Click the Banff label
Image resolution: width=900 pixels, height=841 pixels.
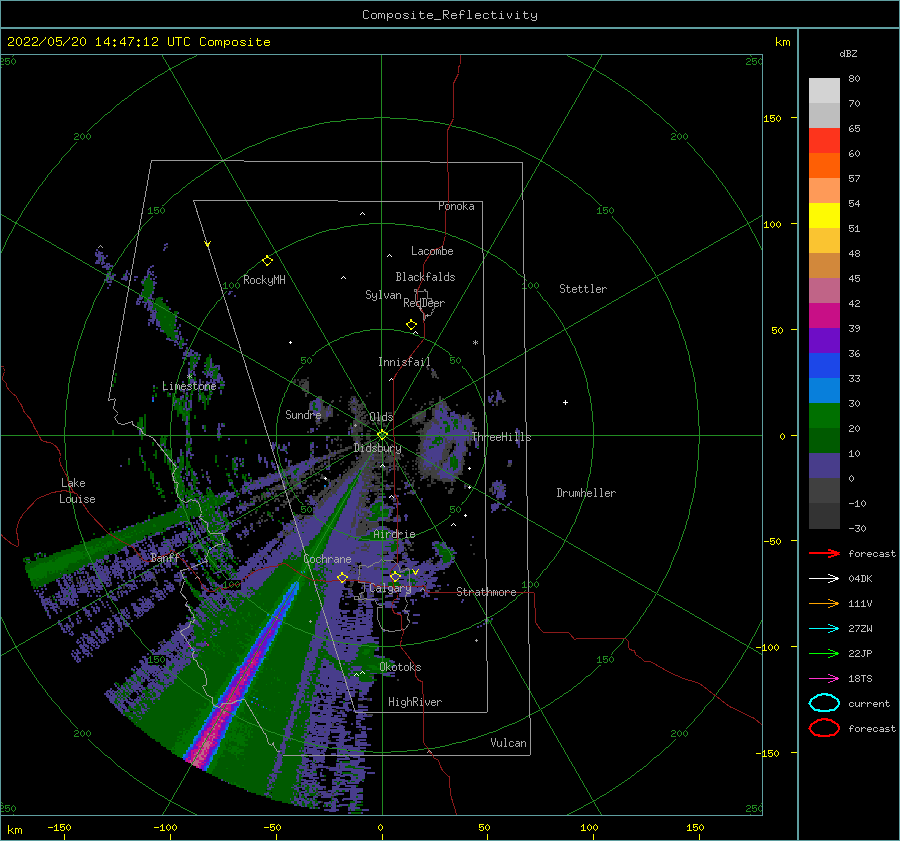coord(165,558)
